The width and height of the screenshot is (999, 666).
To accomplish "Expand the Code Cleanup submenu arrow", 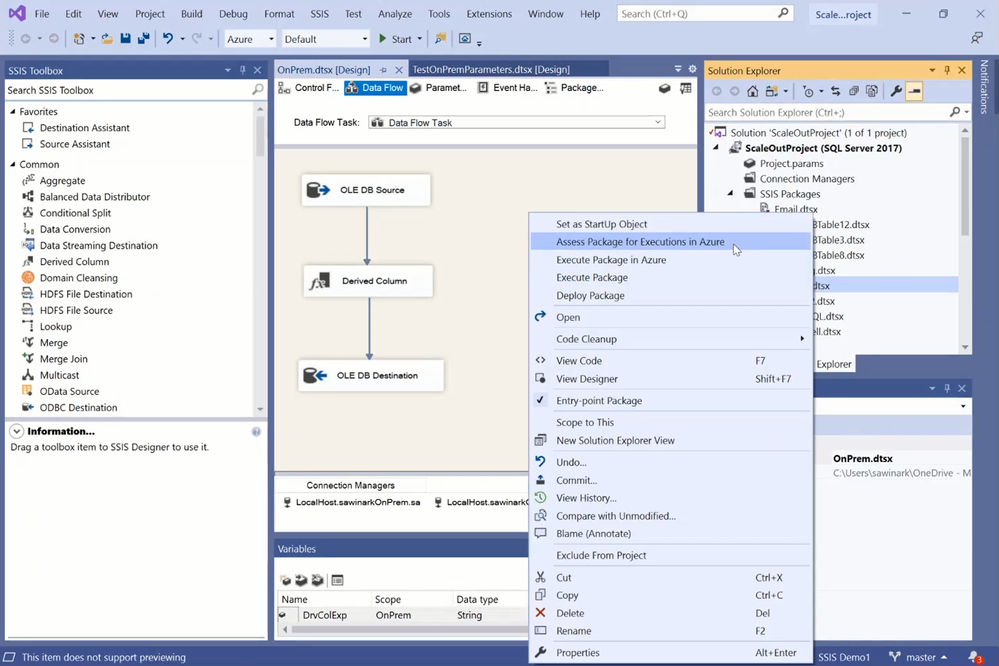I will click(802, 338).
